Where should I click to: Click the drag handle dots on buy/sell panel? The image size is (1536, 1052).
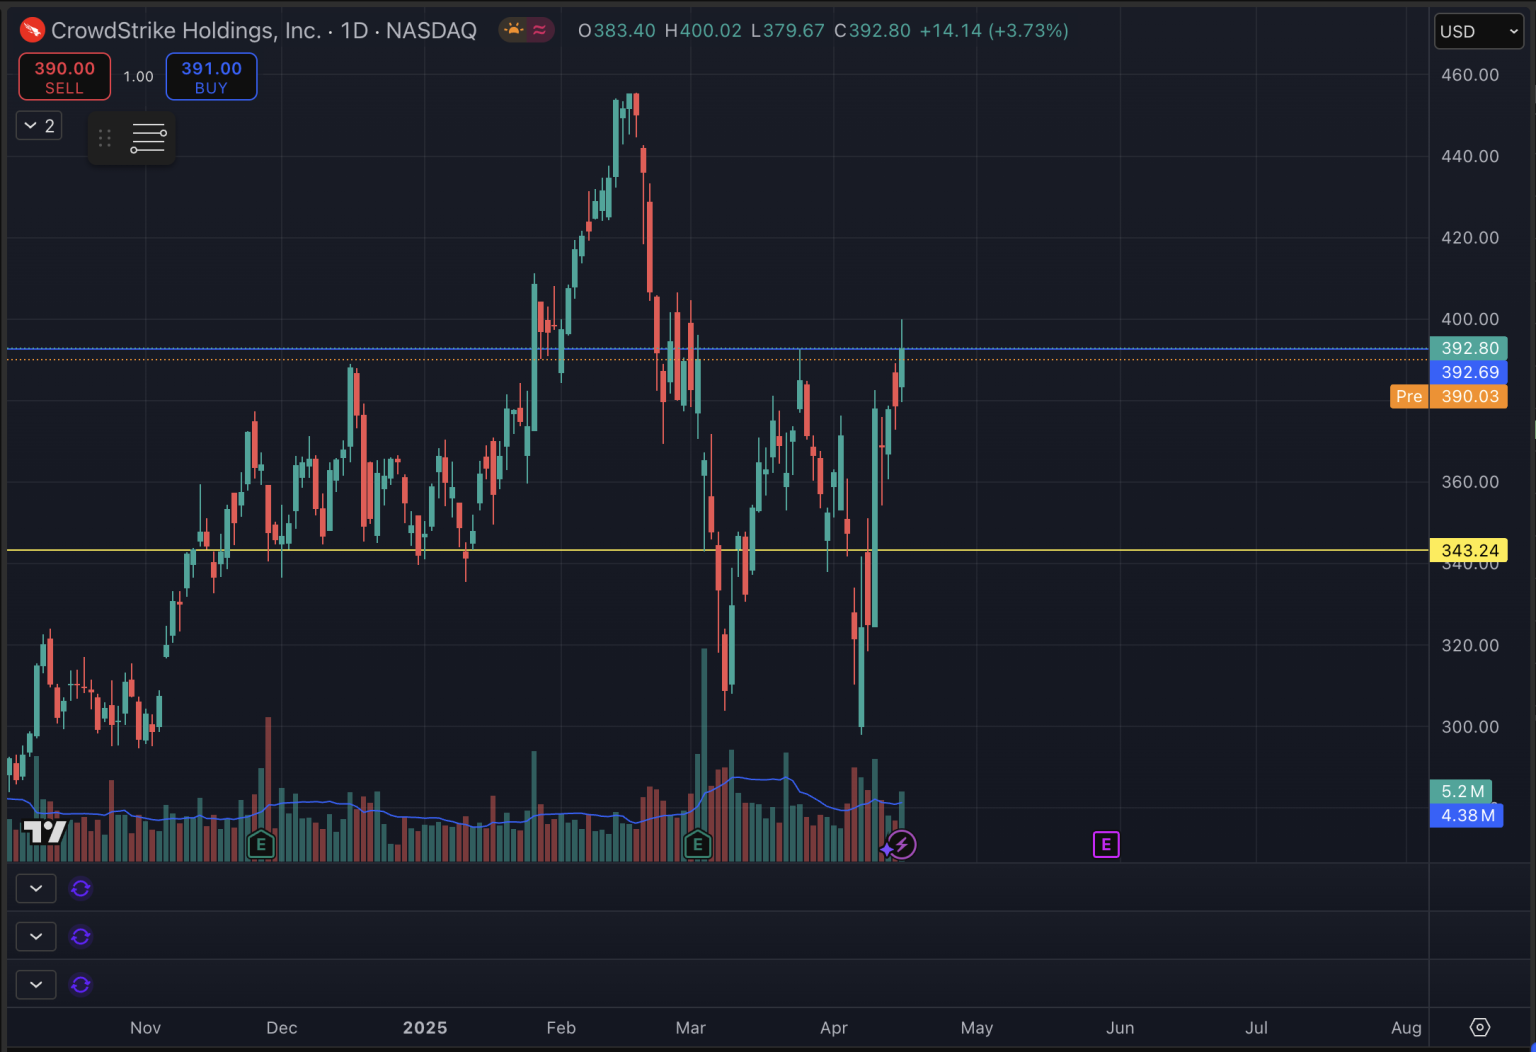click(104, 137)
